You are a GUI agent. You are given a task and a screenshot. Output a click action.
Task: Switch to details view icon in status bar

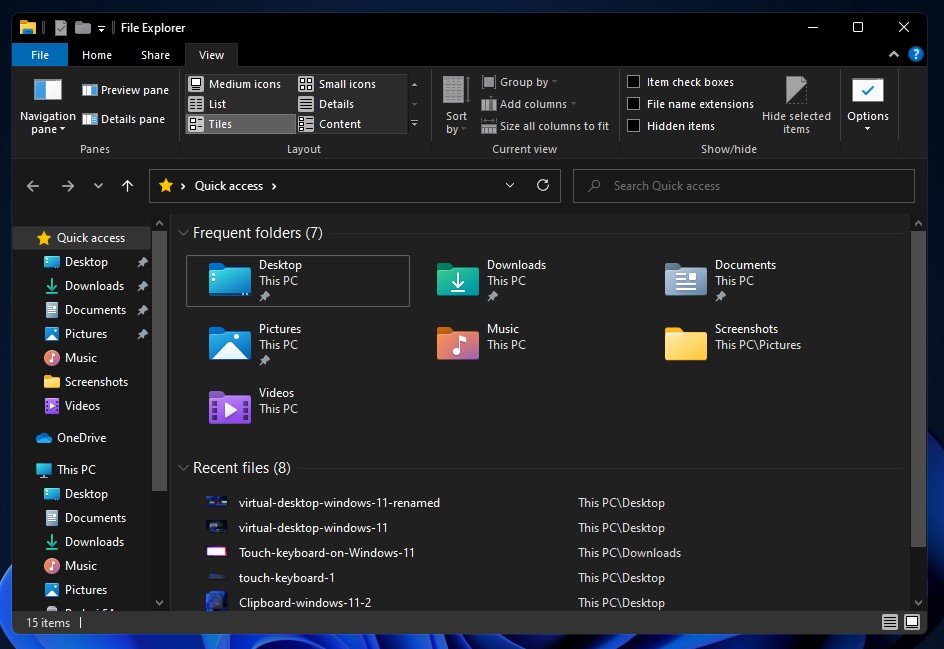coord(890,622)
